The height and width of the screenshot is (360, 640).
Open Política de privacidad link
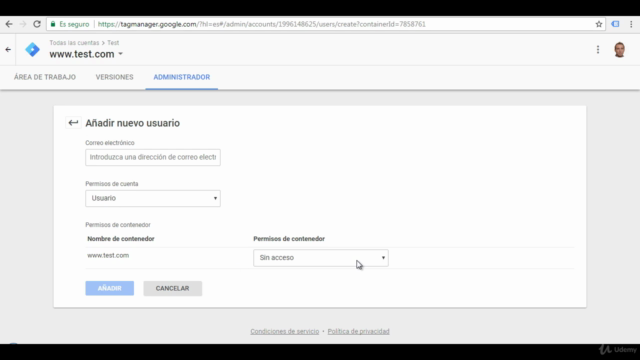pyautogui.click(x=358, y=331)
